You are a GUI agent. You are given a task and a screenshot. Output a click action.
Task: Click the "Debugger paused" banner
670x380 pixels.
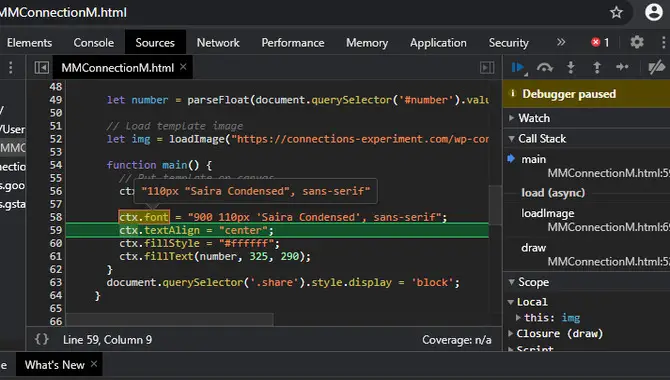(587, 94)
